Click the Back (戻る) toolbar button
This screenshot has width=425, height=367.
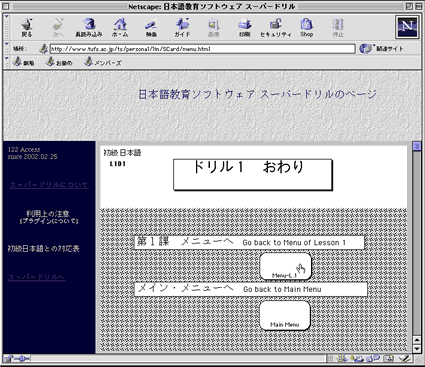click(x=26, y=27)
